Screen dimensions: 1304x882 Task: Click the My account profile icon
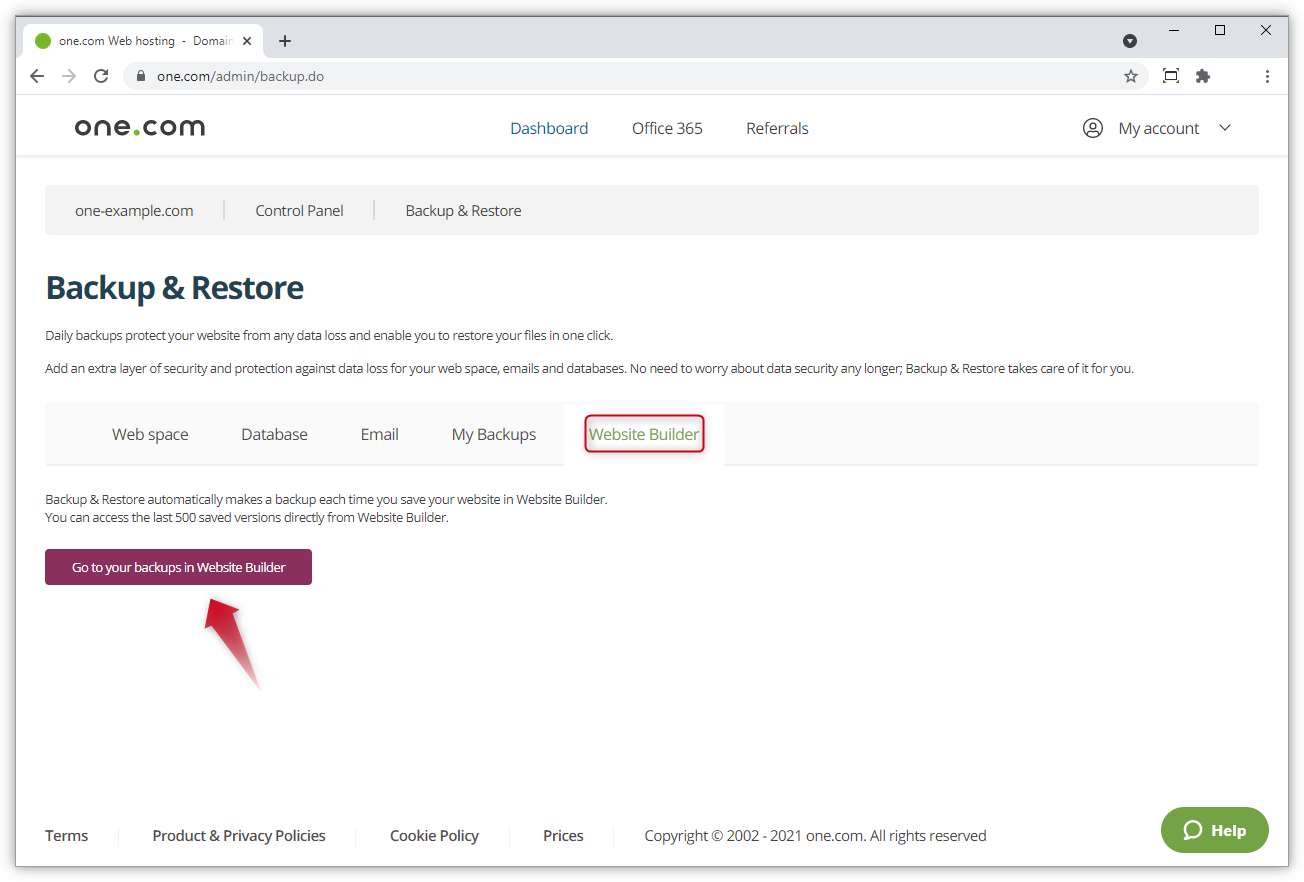click(1092, 127)
